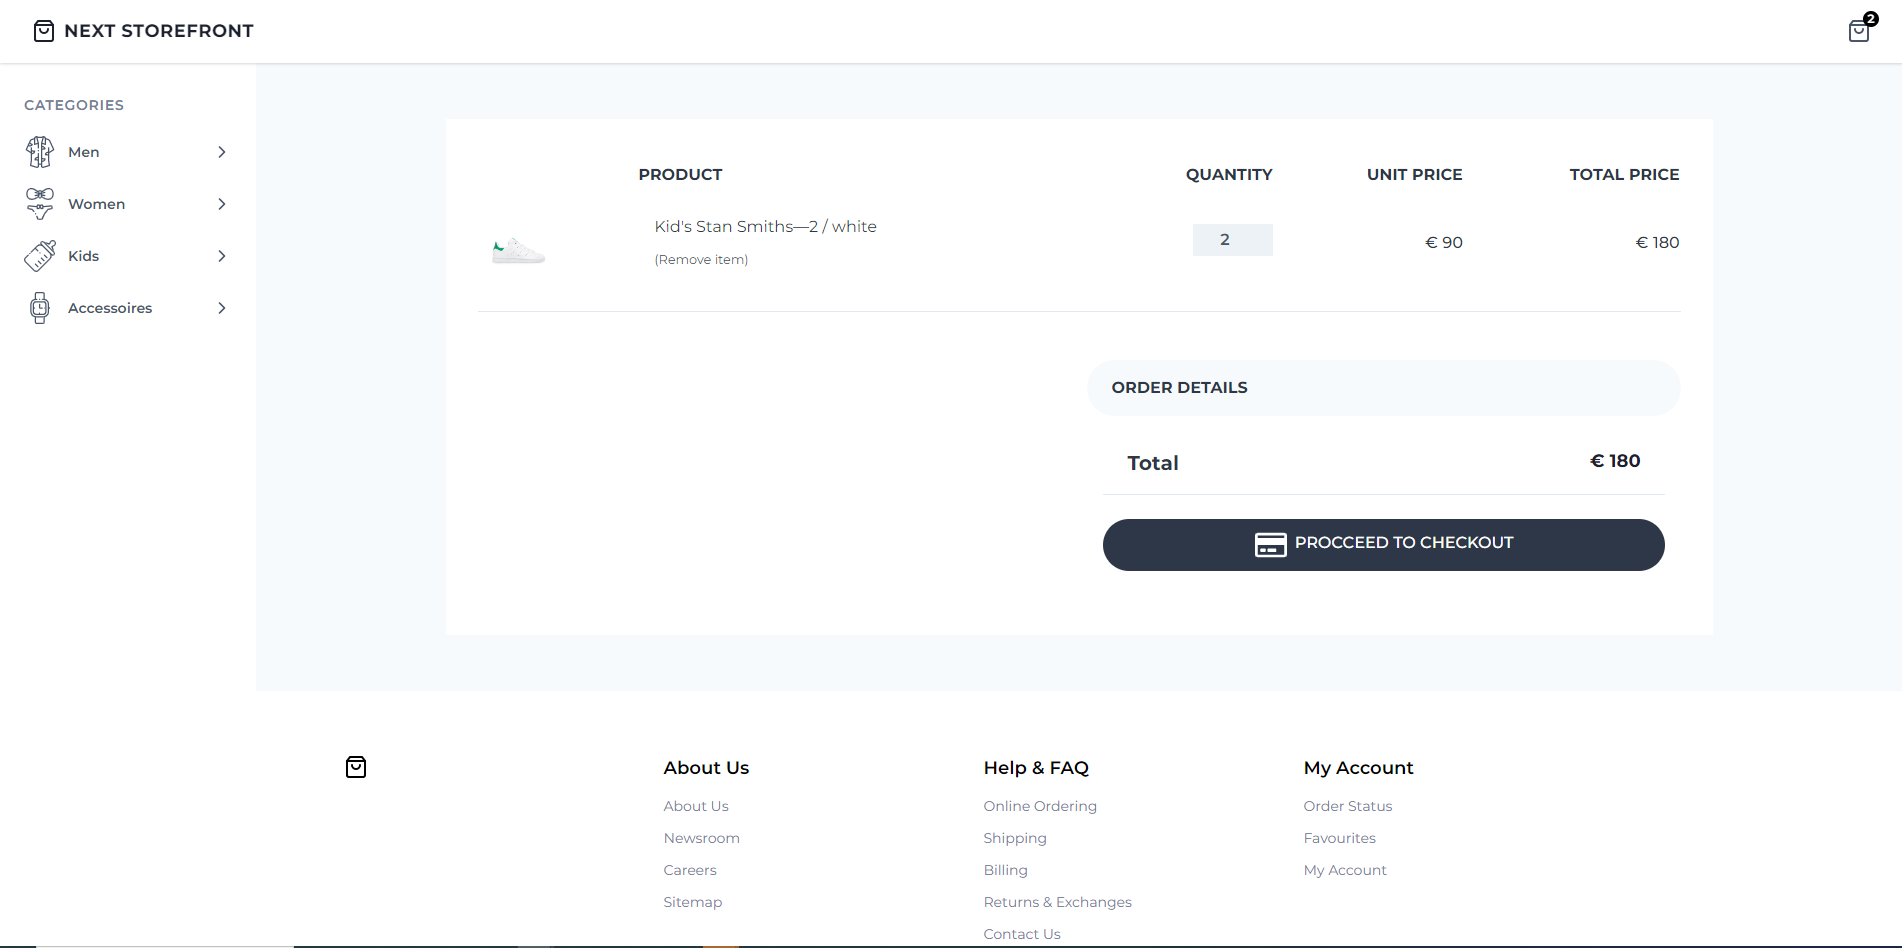1902x948 pixels.
Task: Click the footer shopping bag logo
Action: pyautogui.click(x=356, y=767)
